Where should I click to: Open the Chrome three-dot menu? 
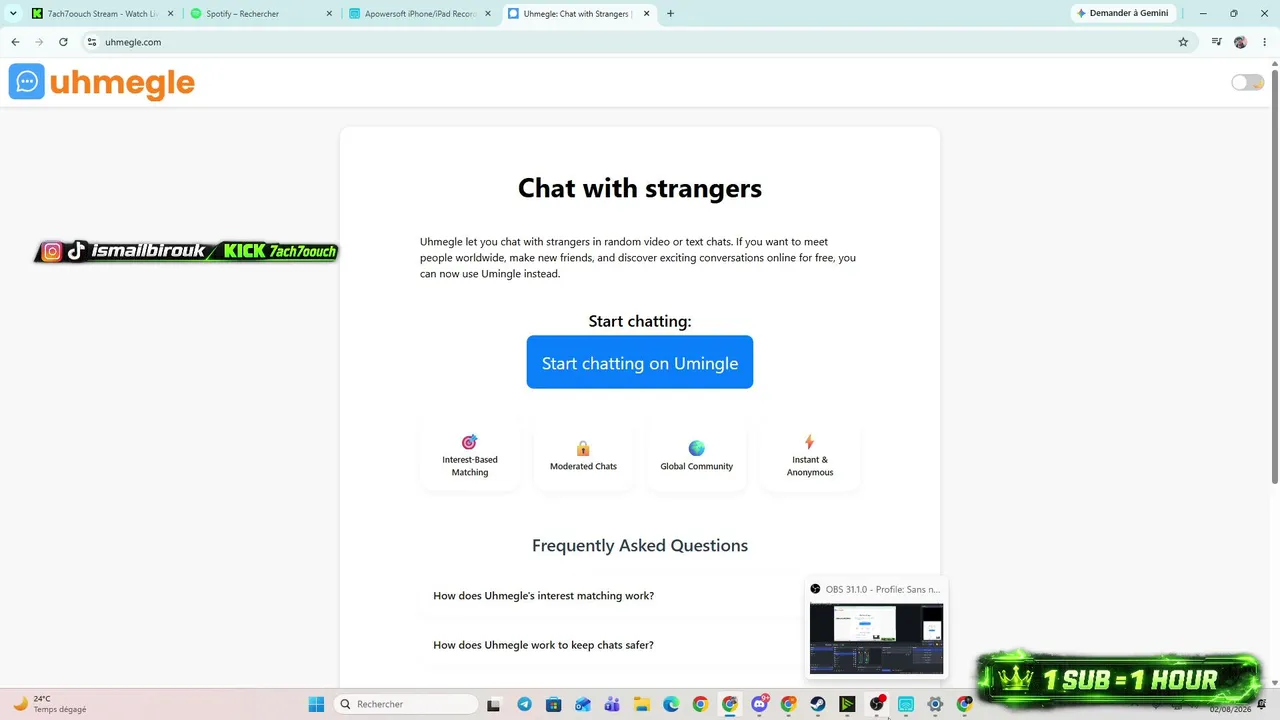pyautogui.click(x=1264, y=42)
